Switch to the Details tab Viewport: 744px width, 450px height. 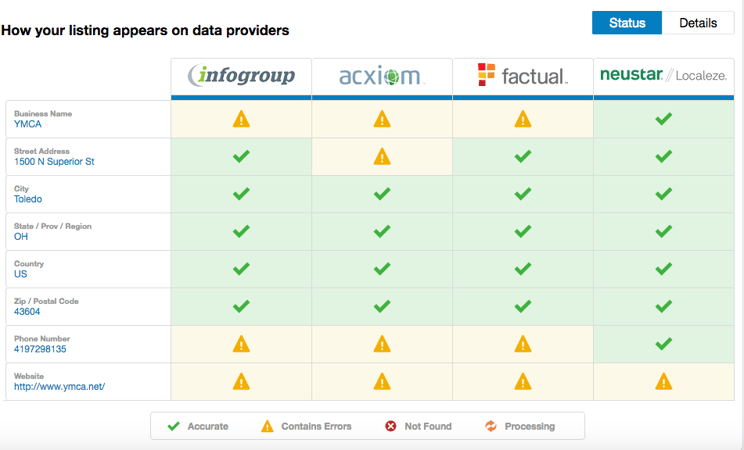click(698, 23)
